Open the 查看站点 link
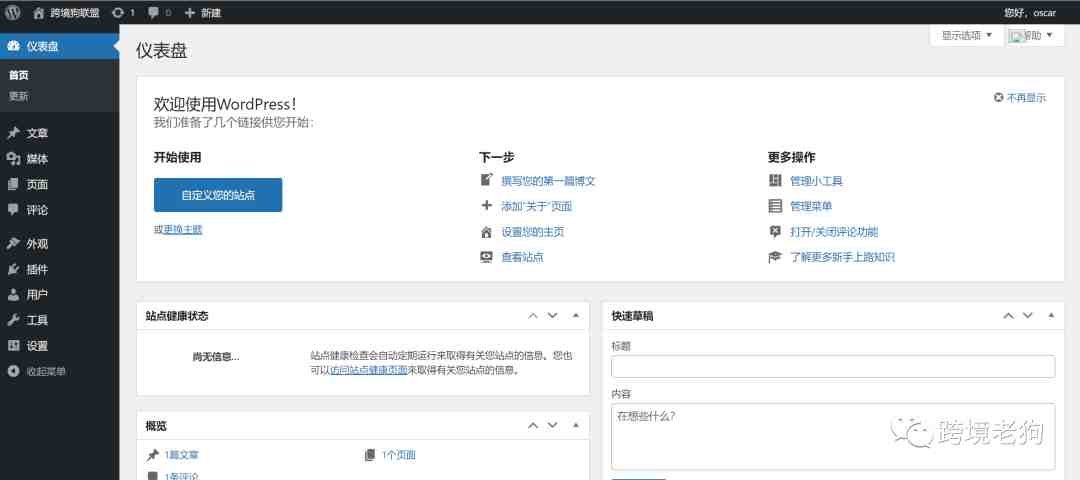 tap(522, 257)
